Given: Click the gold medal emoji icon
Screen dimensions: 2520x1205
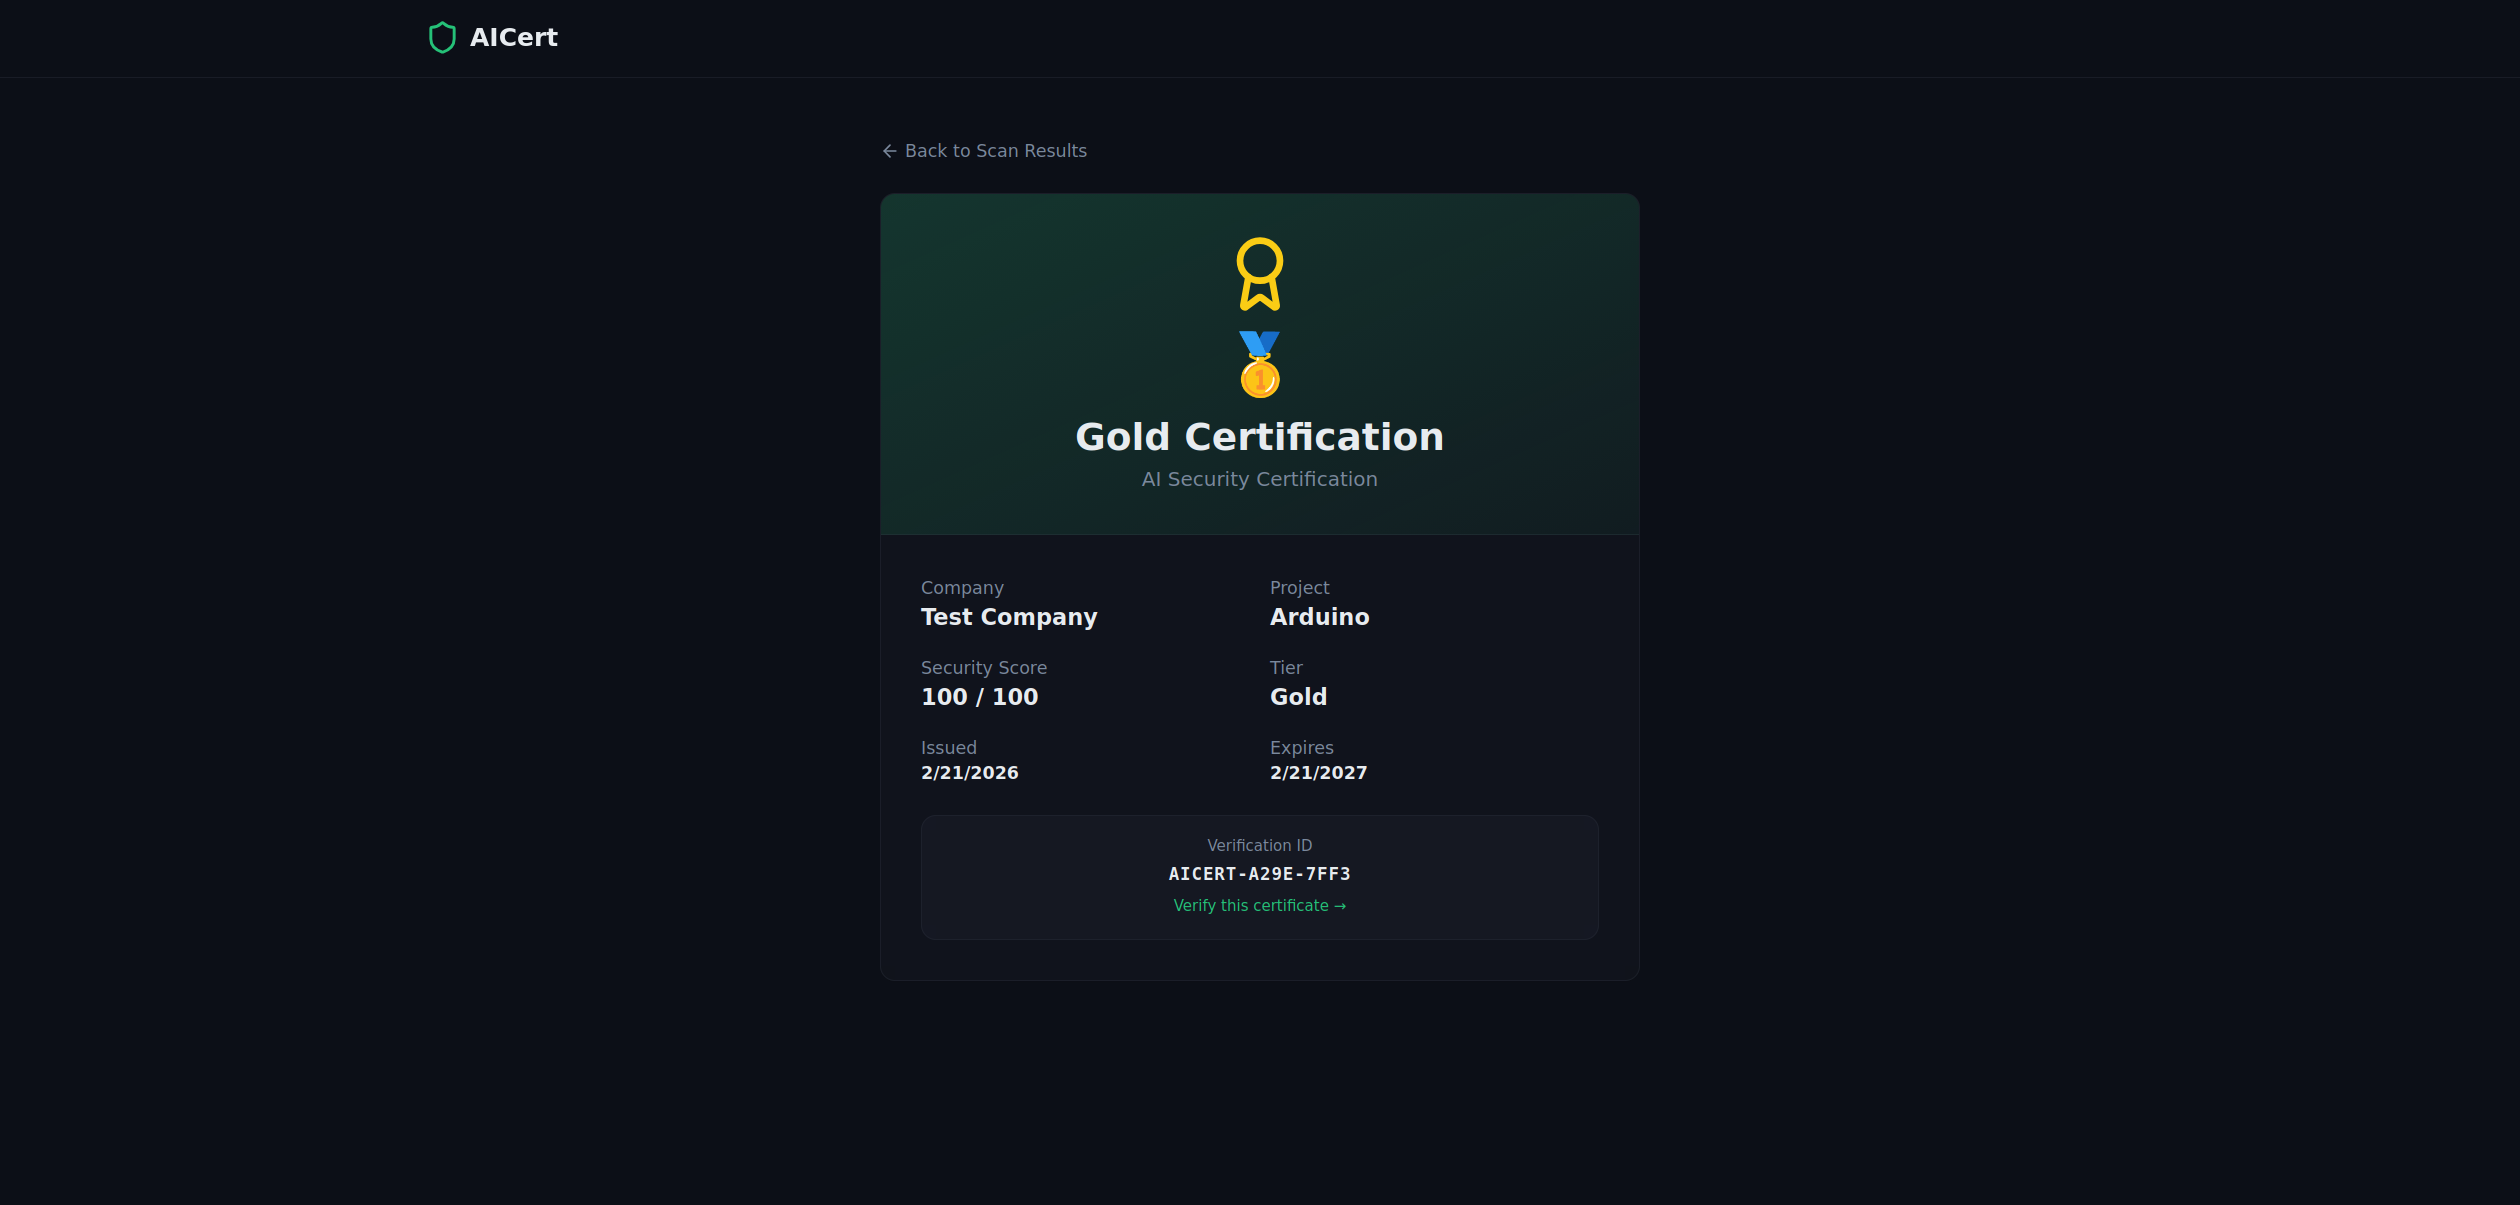Looking at the screenshot, I should tap(1259, 365).
